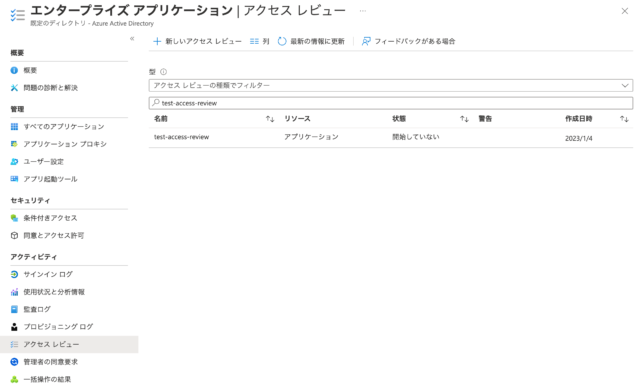Click the 条件付きアクセス icon

[x=14, y=218]
